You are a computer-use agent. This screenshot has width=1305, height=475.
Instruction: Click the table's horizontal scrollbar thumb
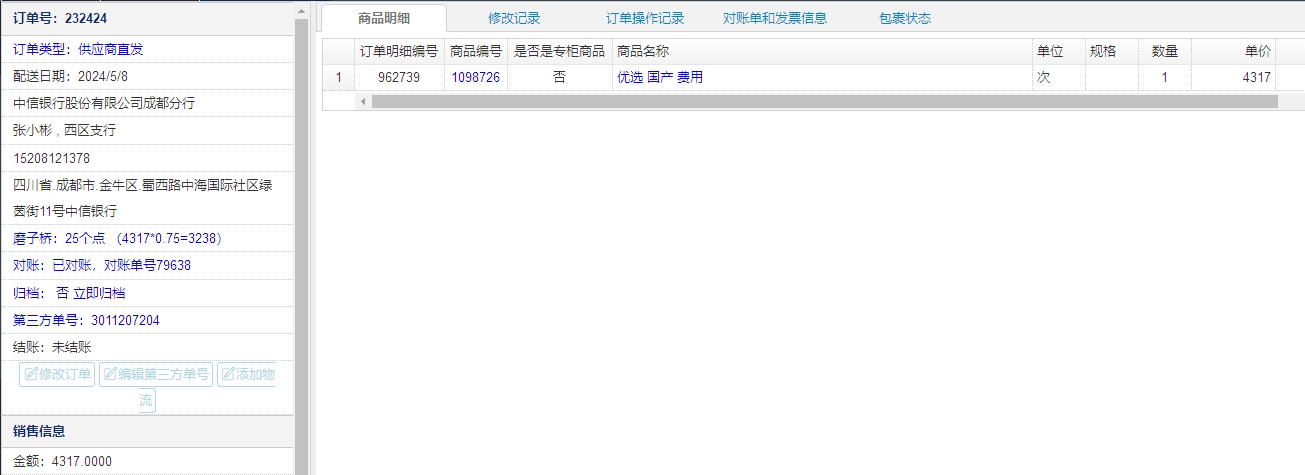click(825, 101)
